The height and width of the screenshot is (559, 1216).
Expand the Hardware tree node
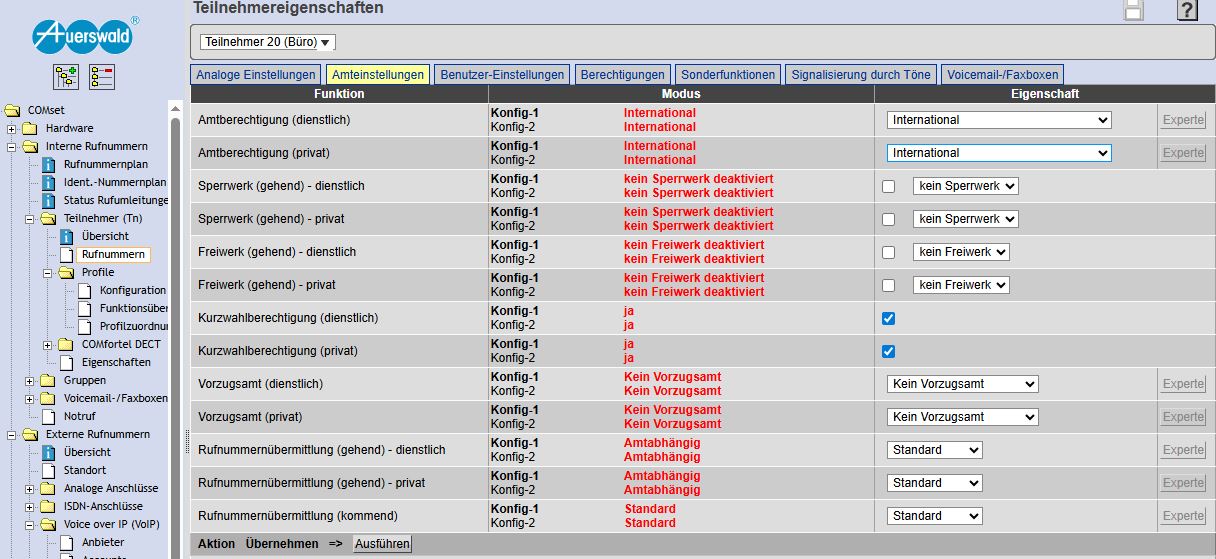pyautogui.click(x=12, y=128)
